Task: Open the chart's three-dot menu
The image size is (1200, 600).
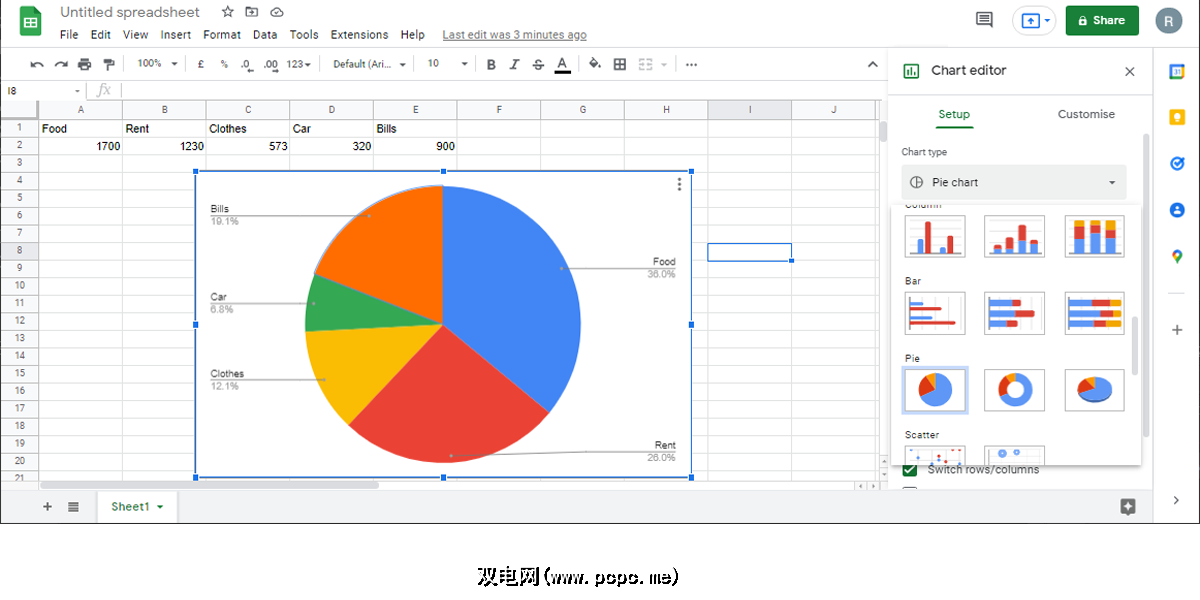Action: pos(679,184)
